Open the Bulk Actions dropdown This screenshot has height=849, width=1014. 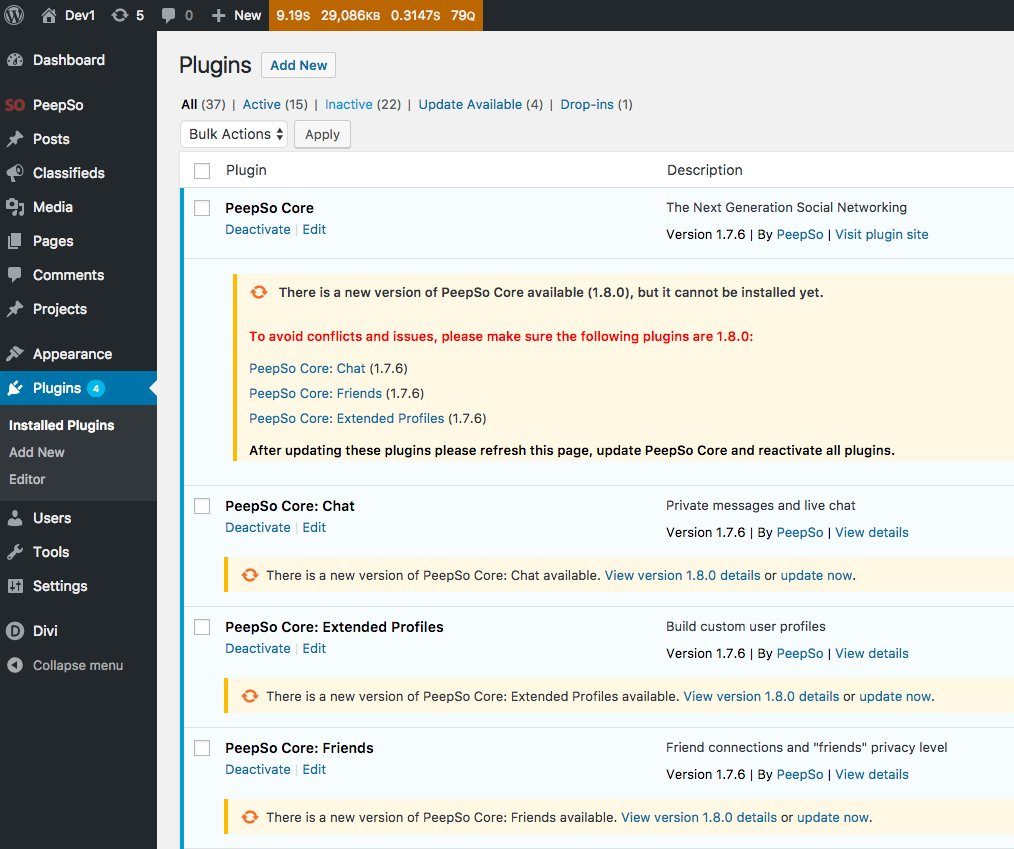[x=234, y=134]
